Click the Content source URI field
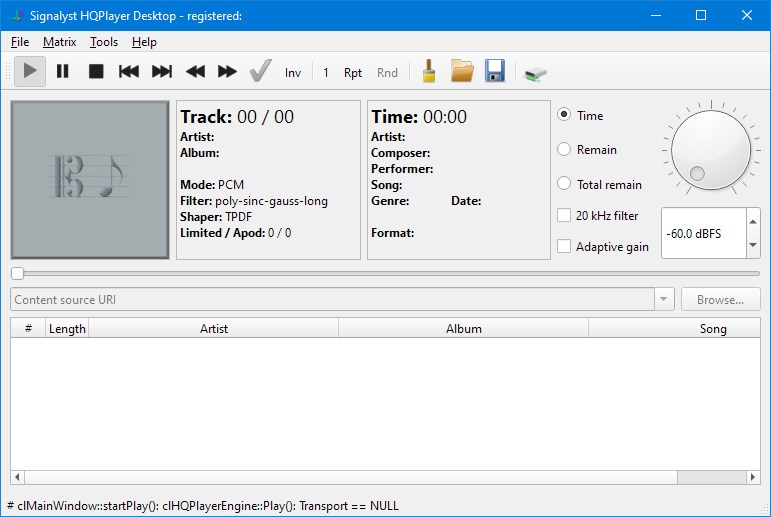The image size is (771, 517). (333, 300)
